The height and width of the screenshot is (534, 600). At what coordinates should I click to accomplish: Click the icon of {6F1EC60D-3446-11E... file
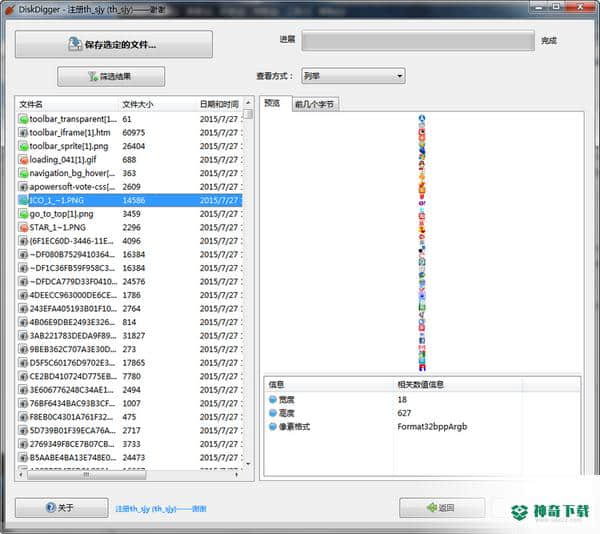click(23, 241)
